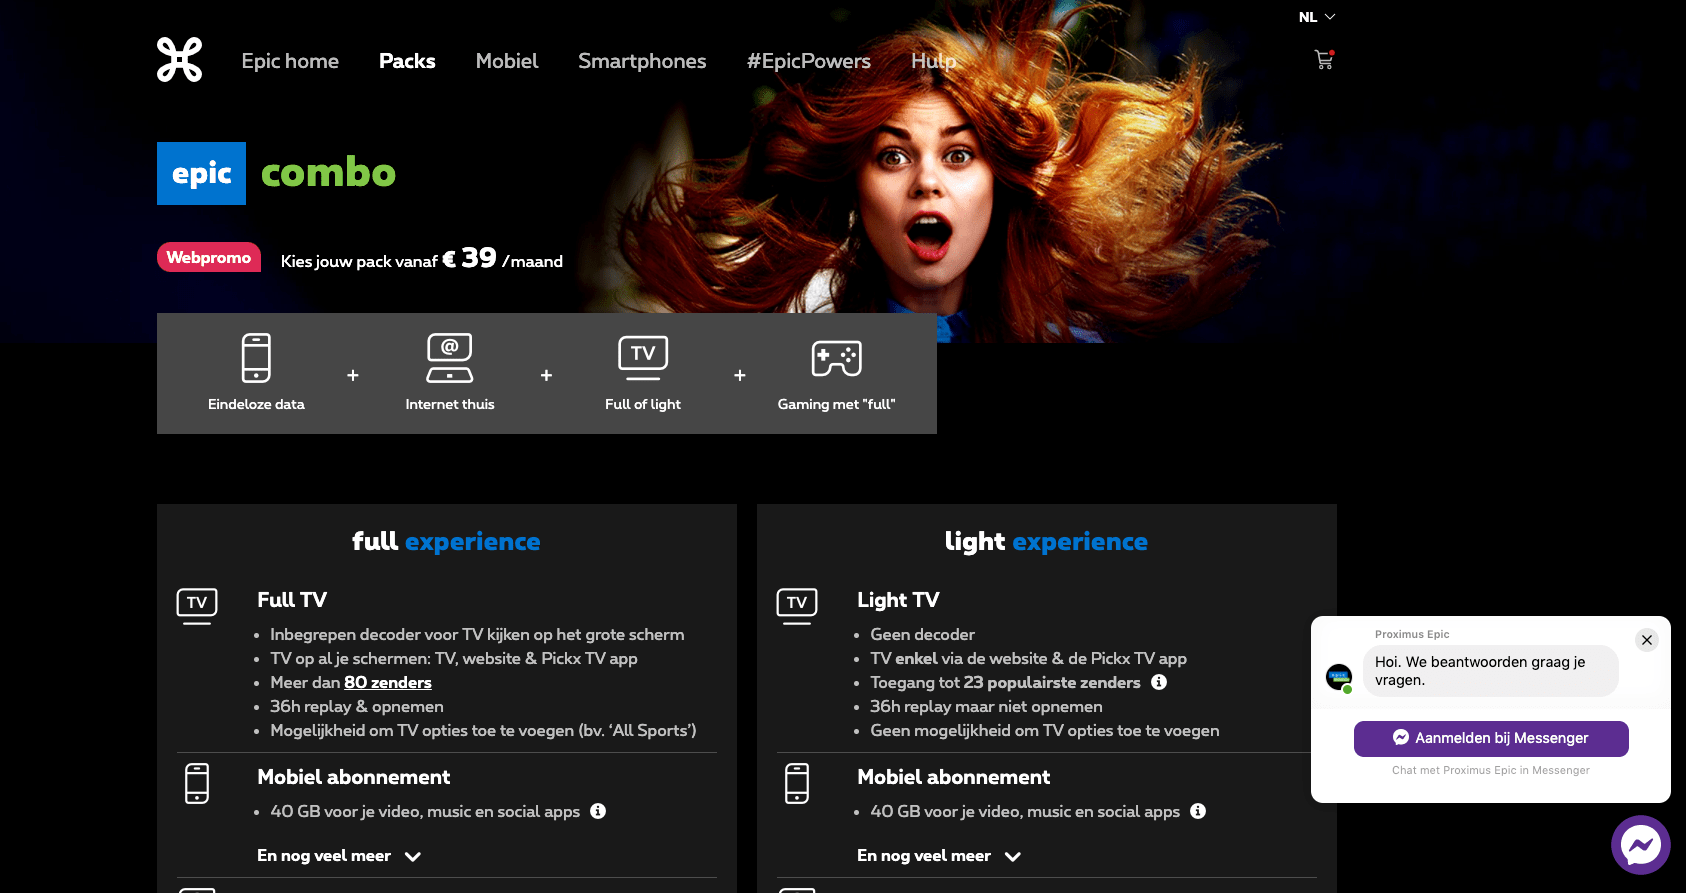Open the 80 zenders link
The image size is (1686, 893).
tap(388, 682)
